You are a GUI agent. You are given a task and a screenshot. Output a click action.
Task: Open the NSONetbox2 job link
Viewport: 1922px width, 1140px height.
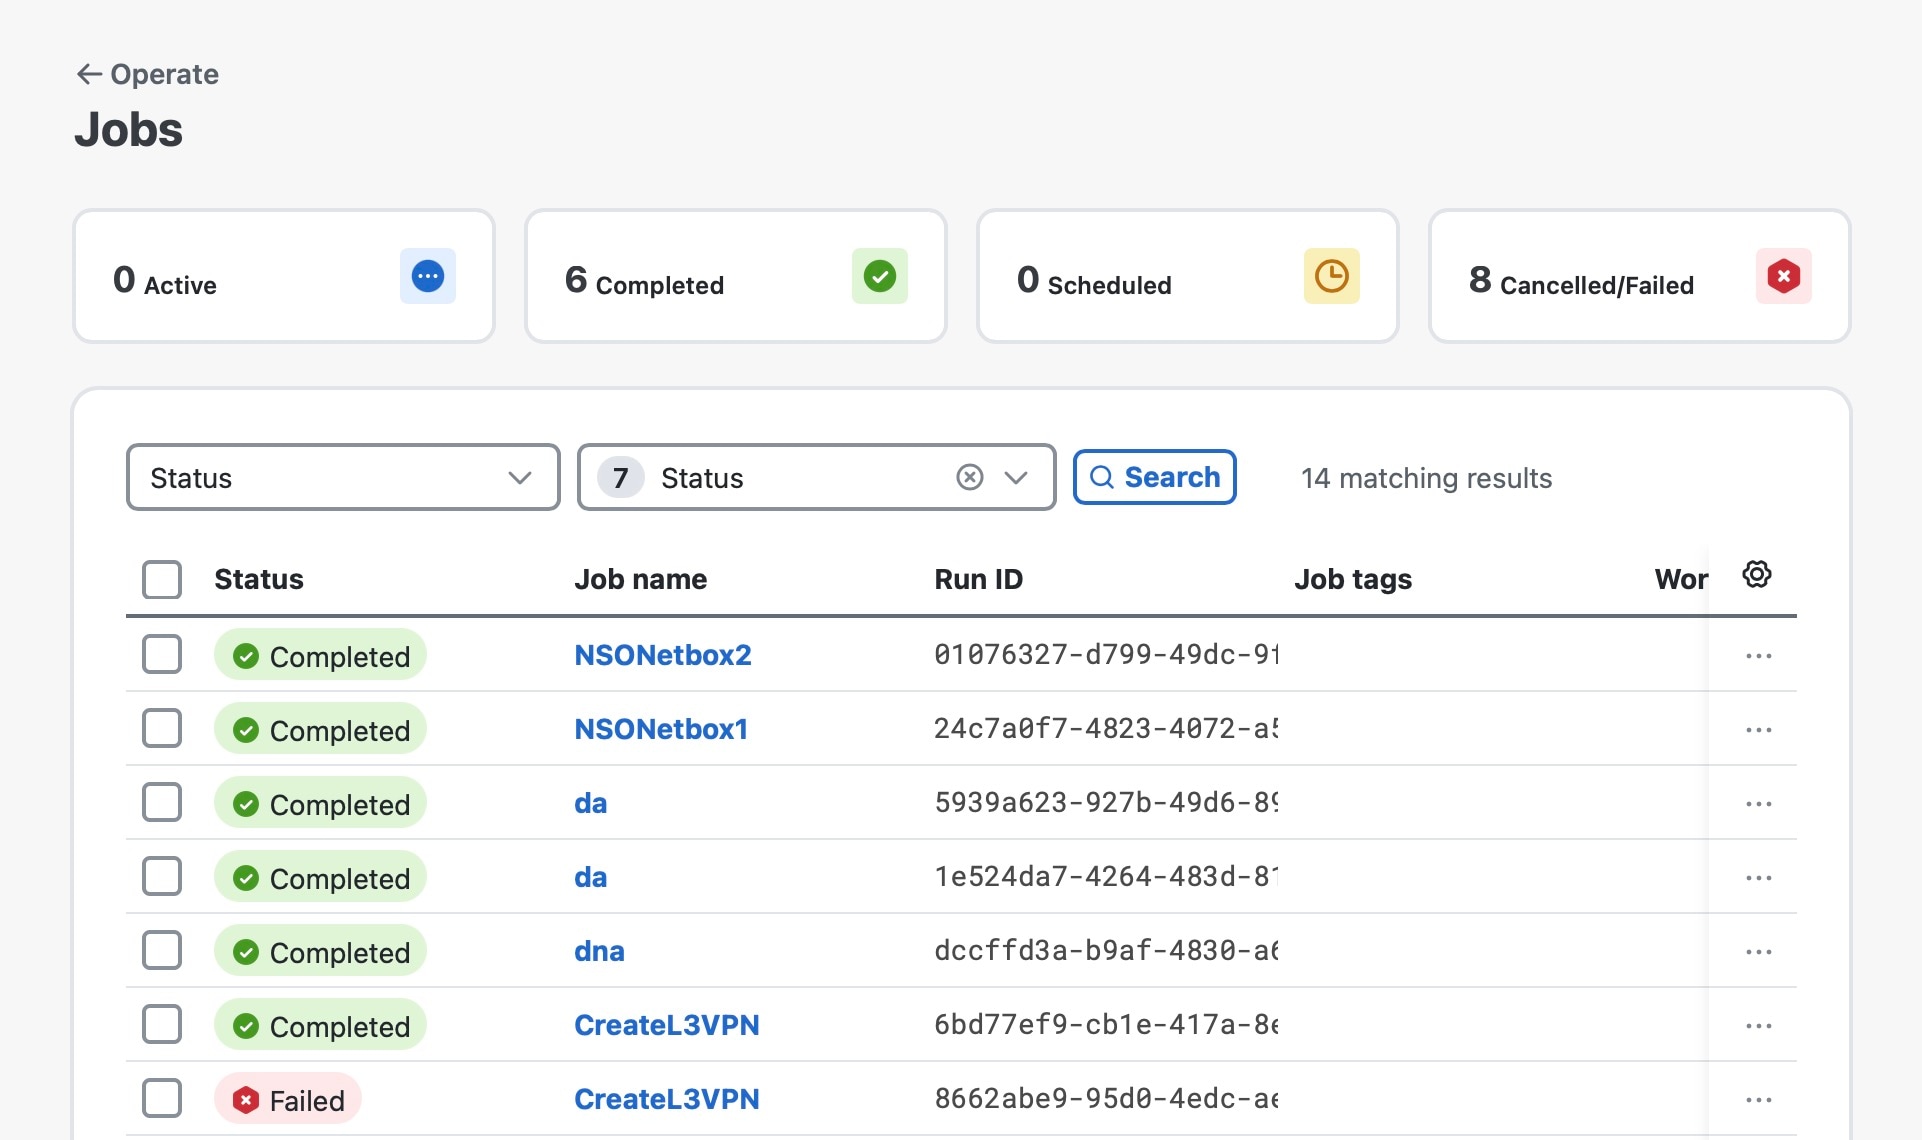point(663,655)
